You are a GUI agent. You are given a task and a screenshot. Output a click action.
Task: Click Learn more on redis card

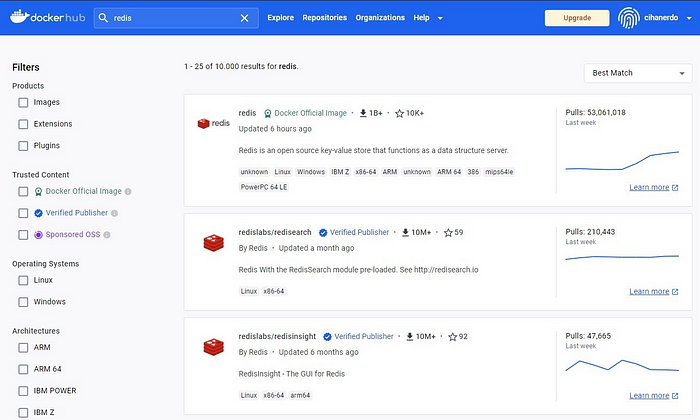(x=649, y=187)
